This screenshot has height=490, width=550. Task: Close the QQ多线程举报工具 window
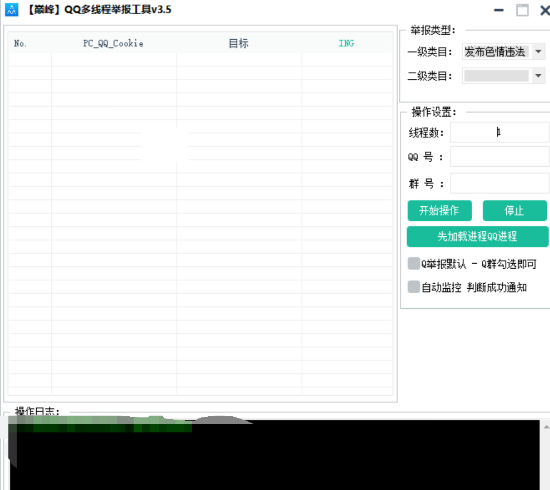click(545, 10)
